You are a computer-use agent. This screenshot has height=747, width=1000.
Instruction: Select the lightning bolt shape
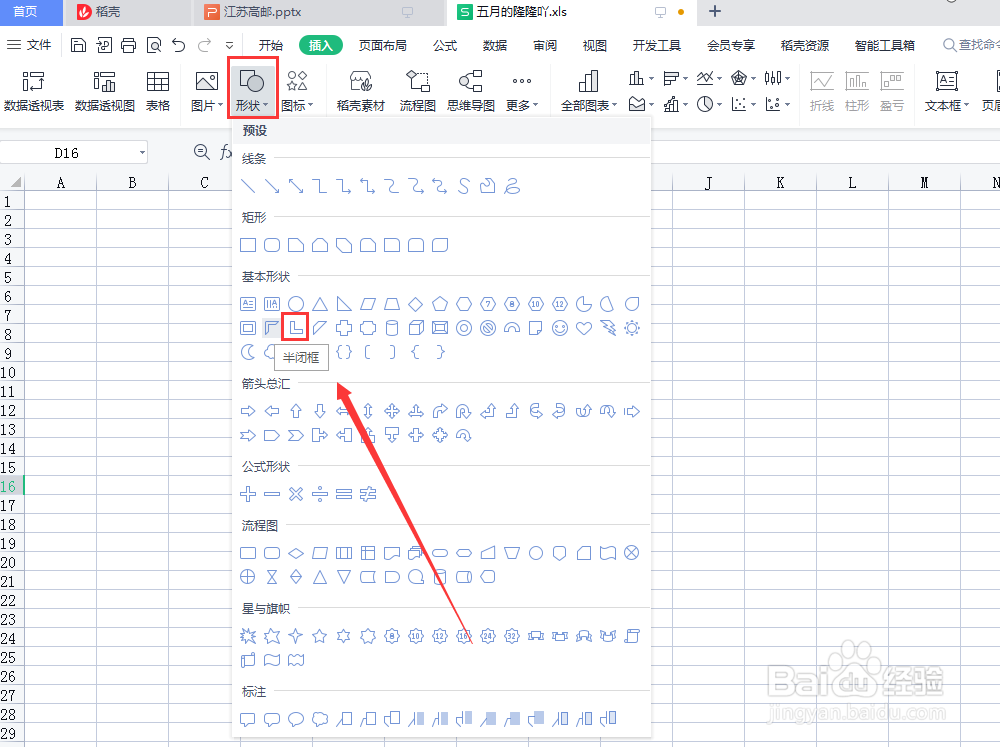click(607, 327)
